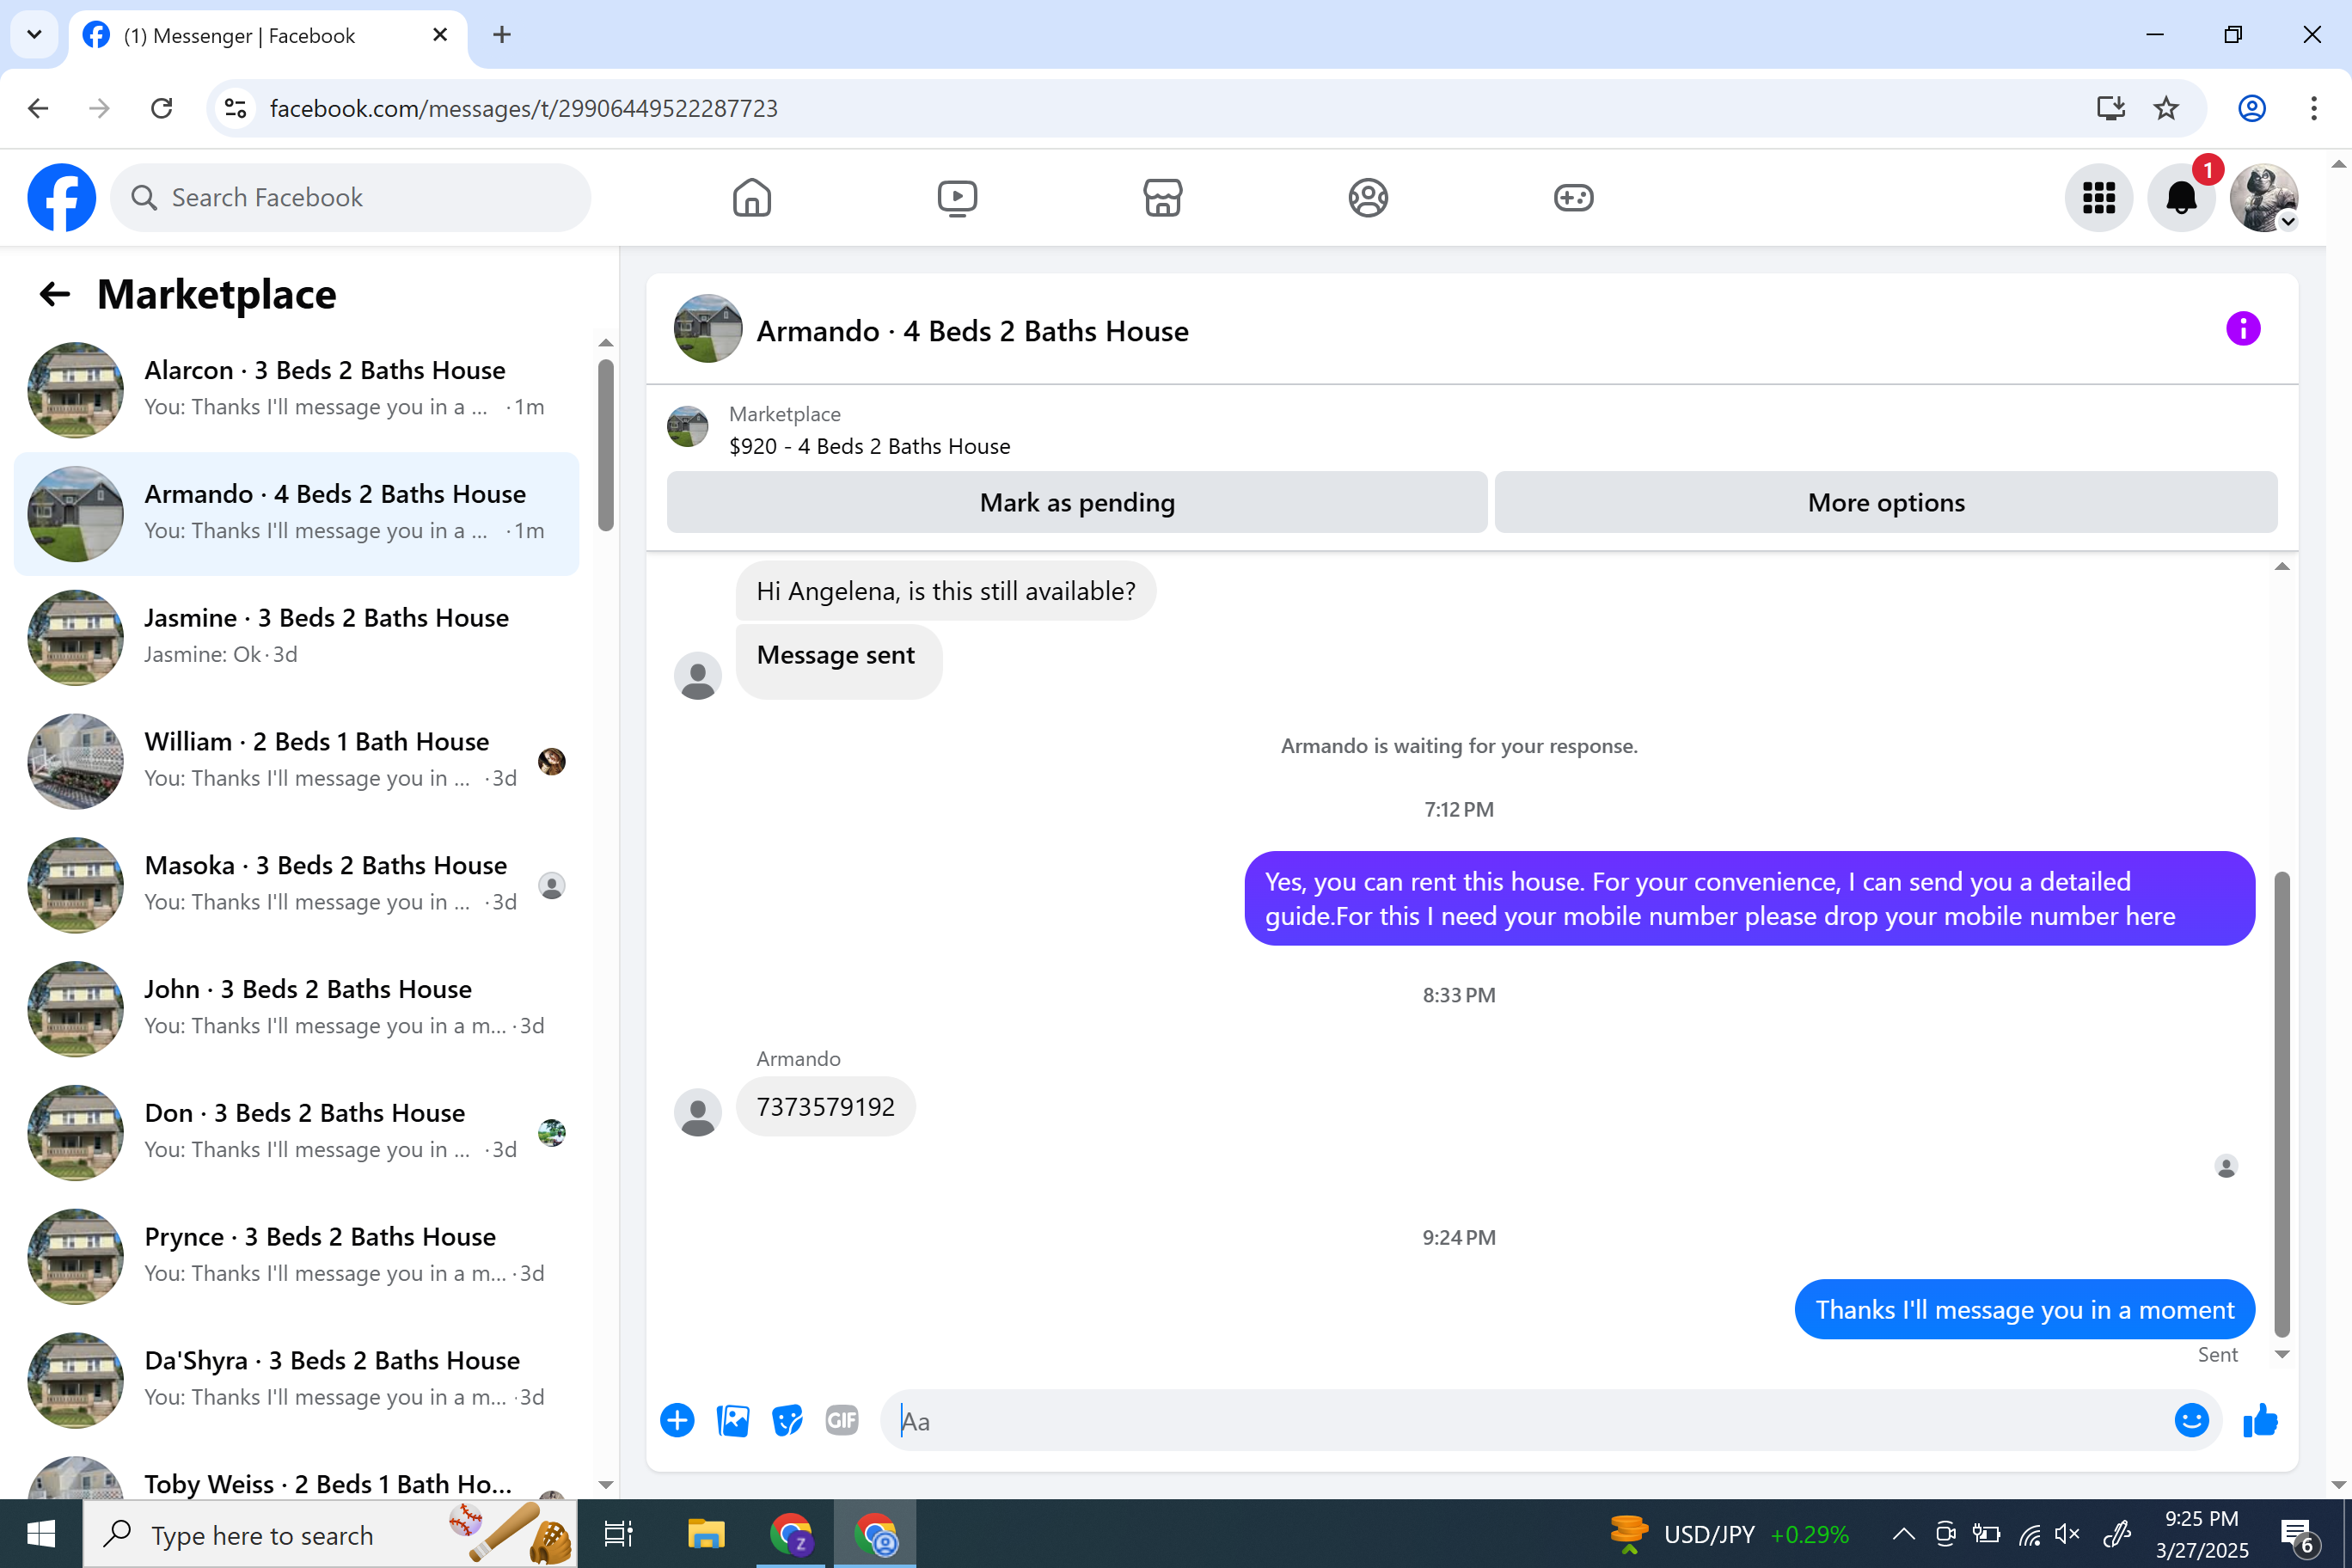Open the emoji picker in message box
Screen dimensions: 2352x1568
(2191, 1420)
